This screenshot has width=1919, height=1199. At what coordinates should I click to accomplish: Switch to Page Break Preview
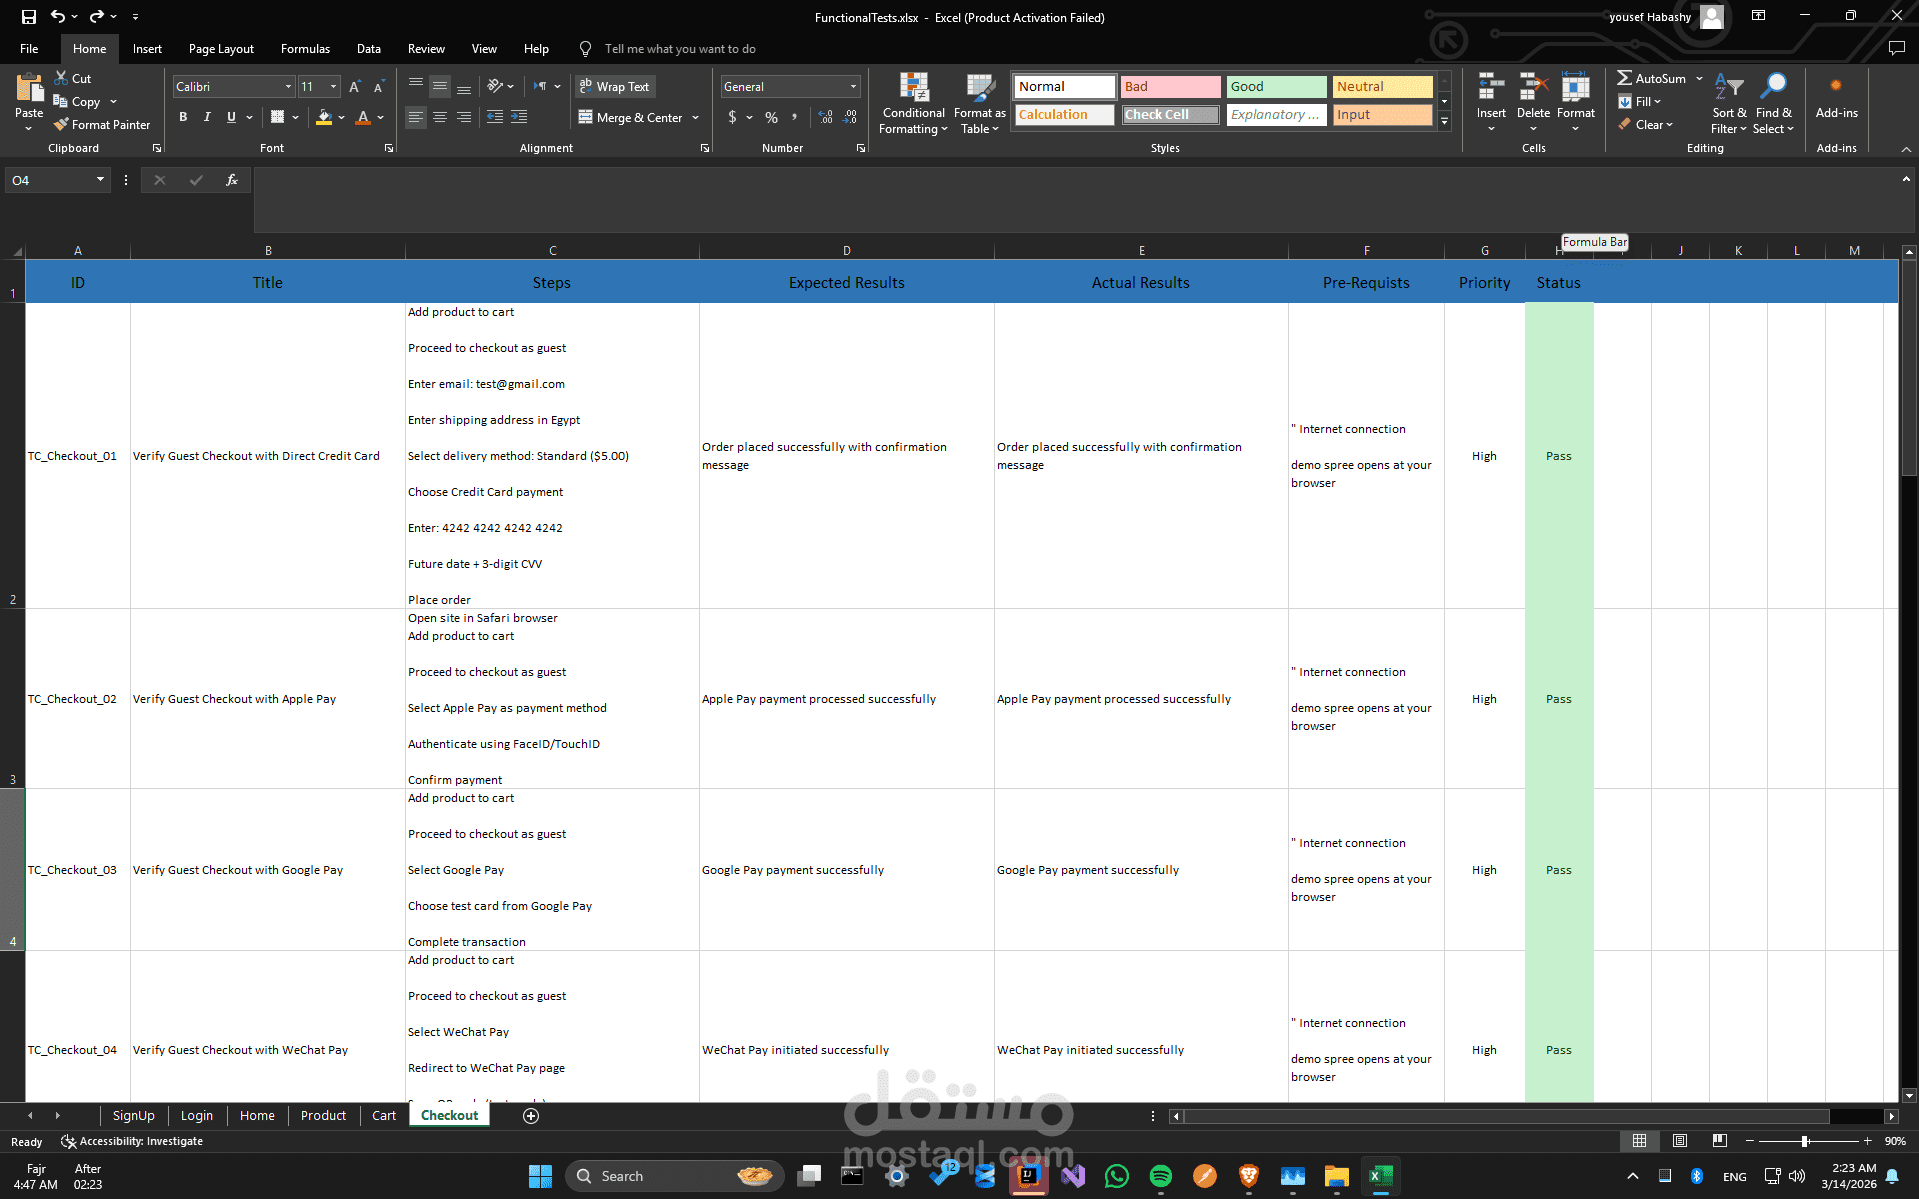[1720, 1141]
